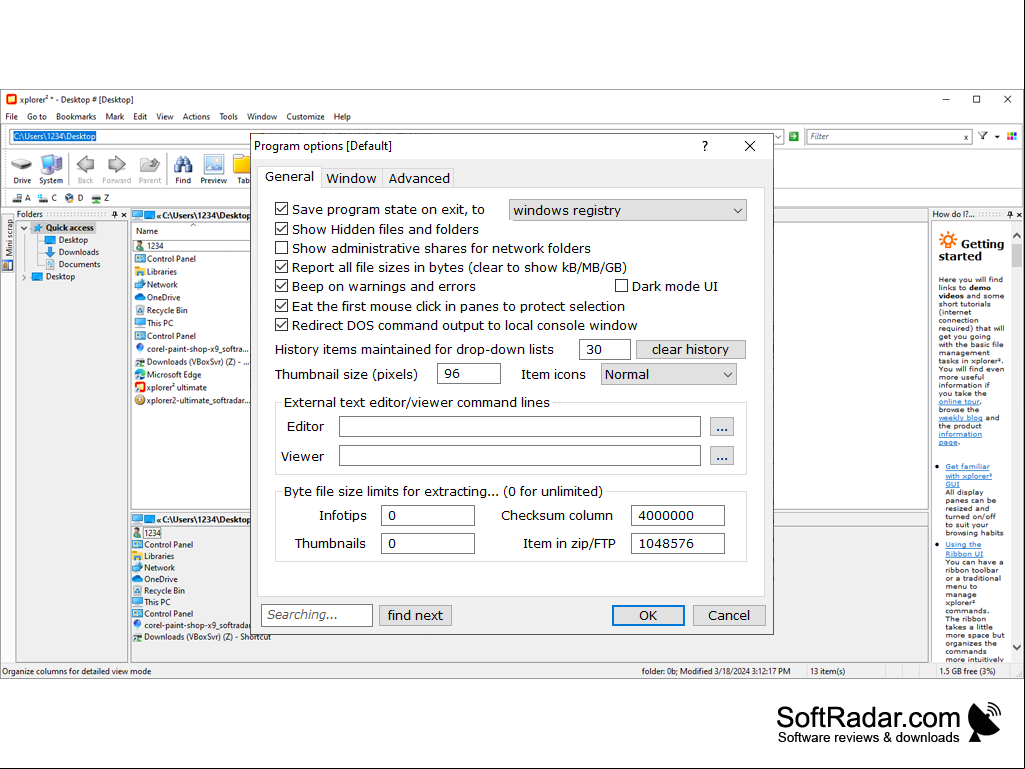Select the xplorer² ultimate shortcut icon
Image resolution: width=1025 pixels, height=769 pixels.
click(x=139, y=388)
